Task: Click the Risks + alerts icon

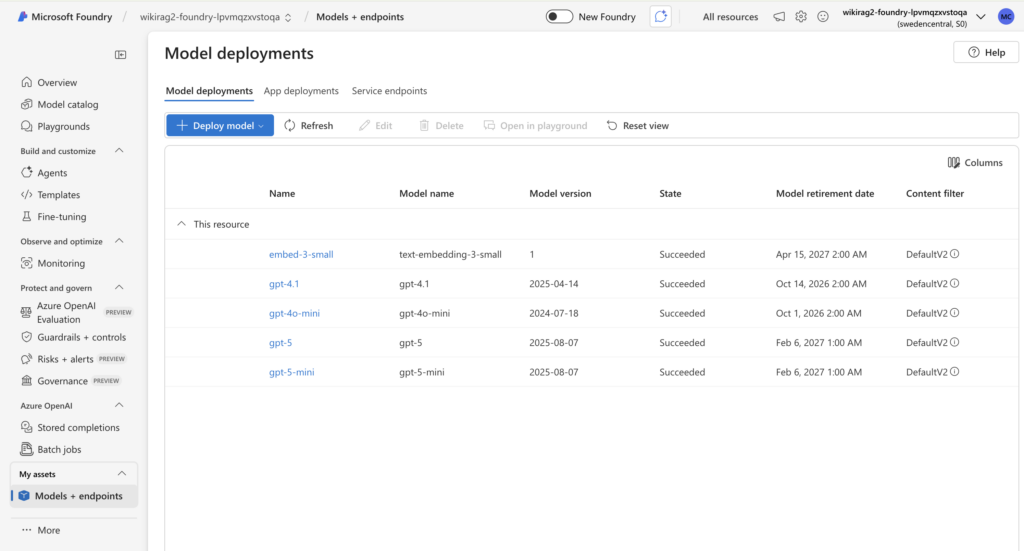Action: [x=26, y=359]
